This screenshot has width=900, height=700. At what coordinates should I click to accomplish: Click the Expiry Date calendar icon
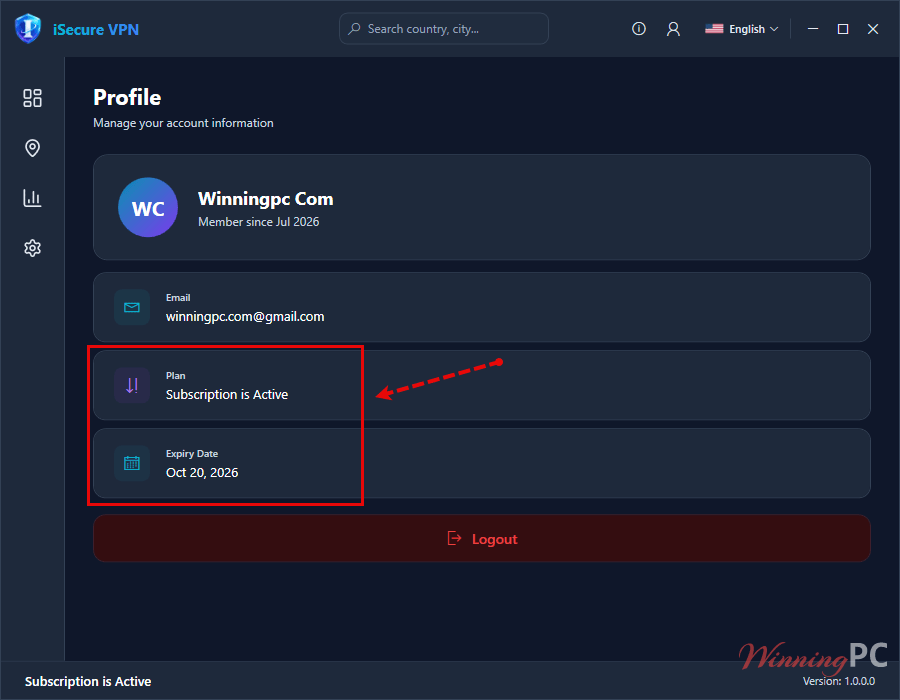tap(132, 463)
